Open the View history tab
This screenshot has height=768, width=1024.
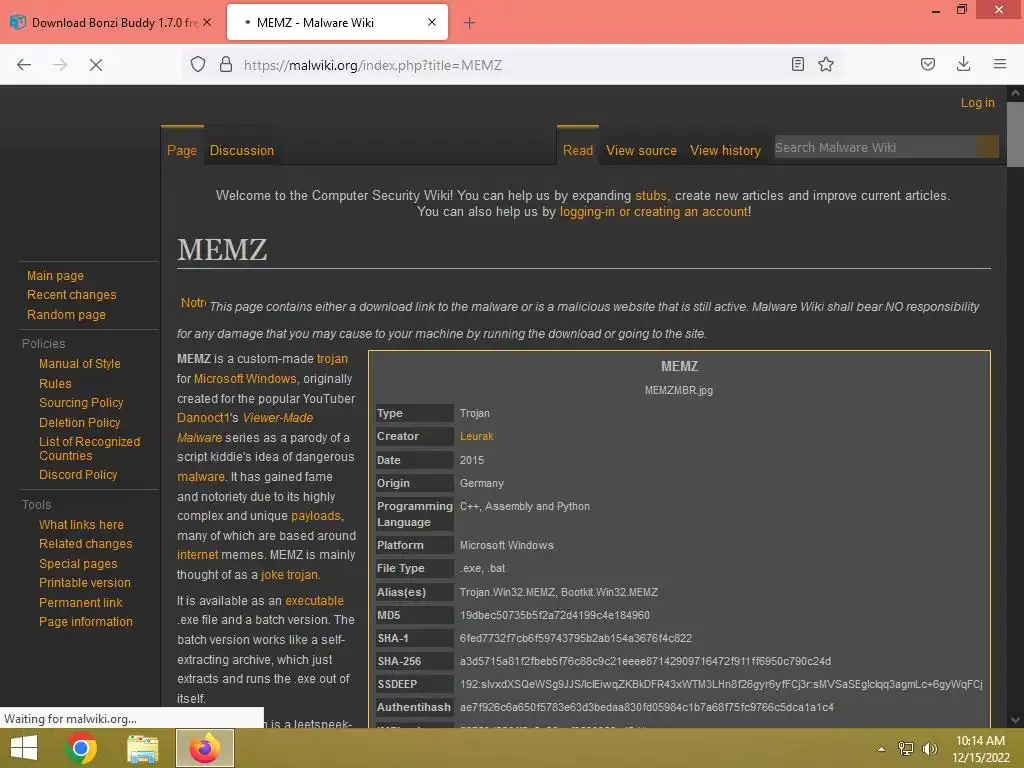726,150
